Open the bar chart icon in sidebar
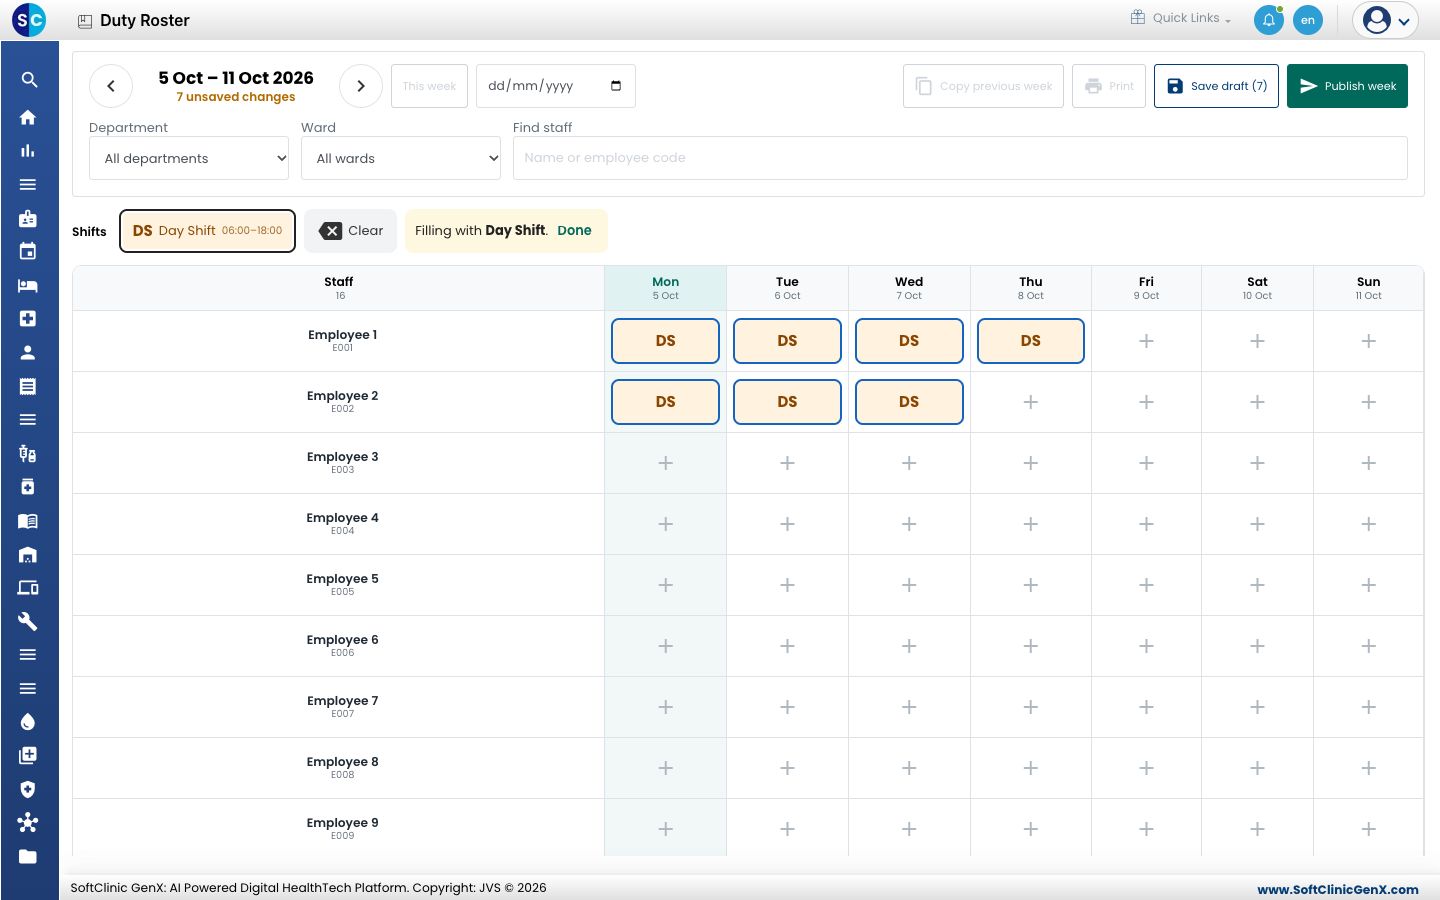The image size is (1440, 900). [28, 151]
